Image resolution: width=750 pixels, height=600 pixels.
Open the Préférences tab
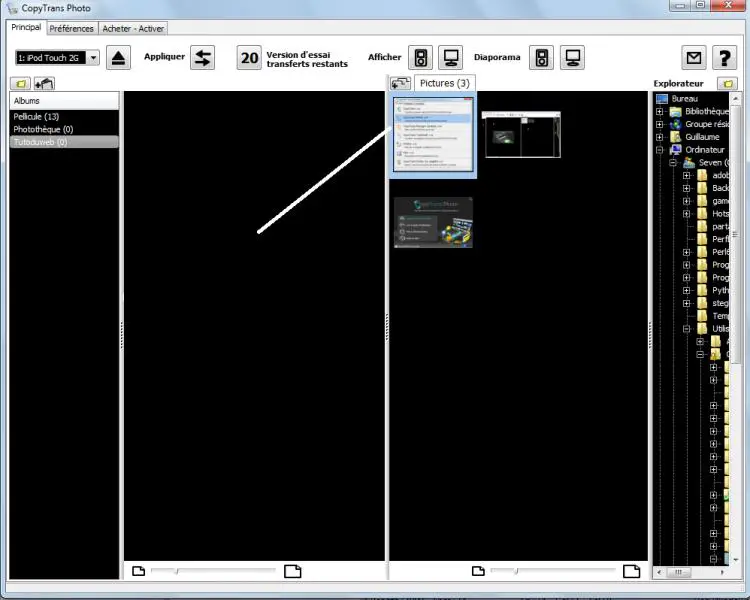(72, 29)
